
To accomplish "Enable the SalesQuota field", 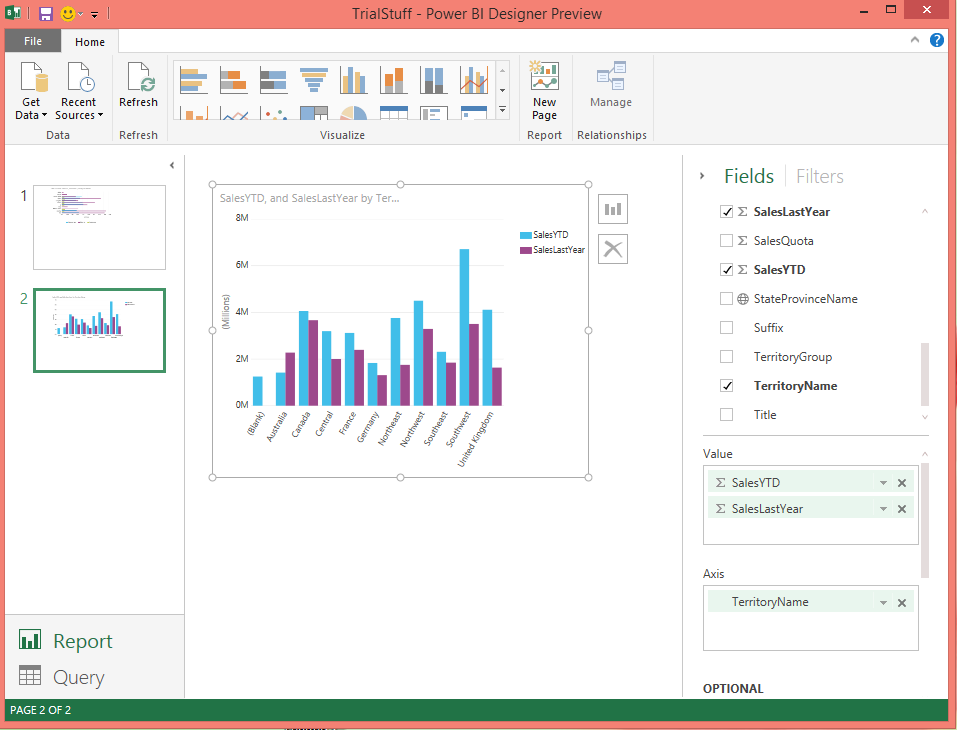I will tap(726, 240).
